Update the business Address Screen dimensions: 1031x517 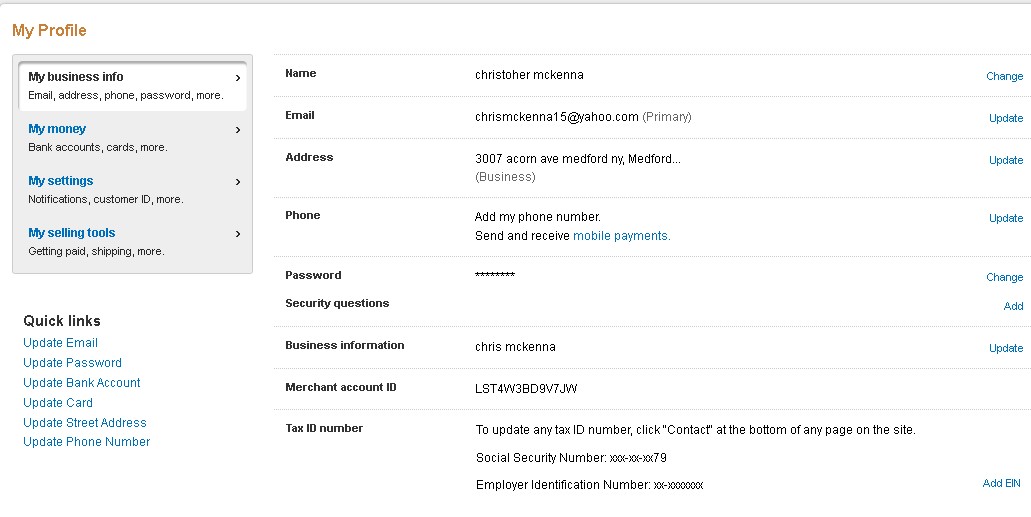(1005, 160)
